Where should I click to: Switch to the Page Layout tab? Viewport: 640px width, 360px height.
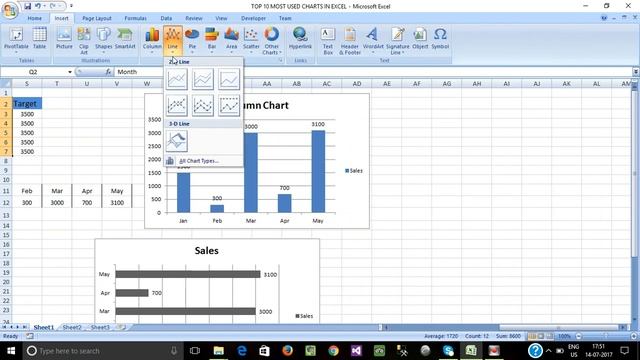point(97,18)
